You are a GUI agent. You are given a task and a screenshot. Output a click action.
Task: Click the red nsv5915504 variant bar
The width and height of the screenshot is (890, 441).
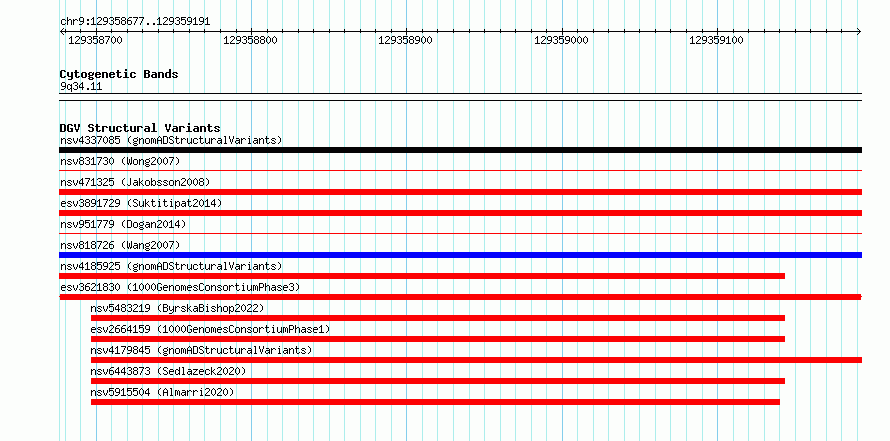(435, 402)
